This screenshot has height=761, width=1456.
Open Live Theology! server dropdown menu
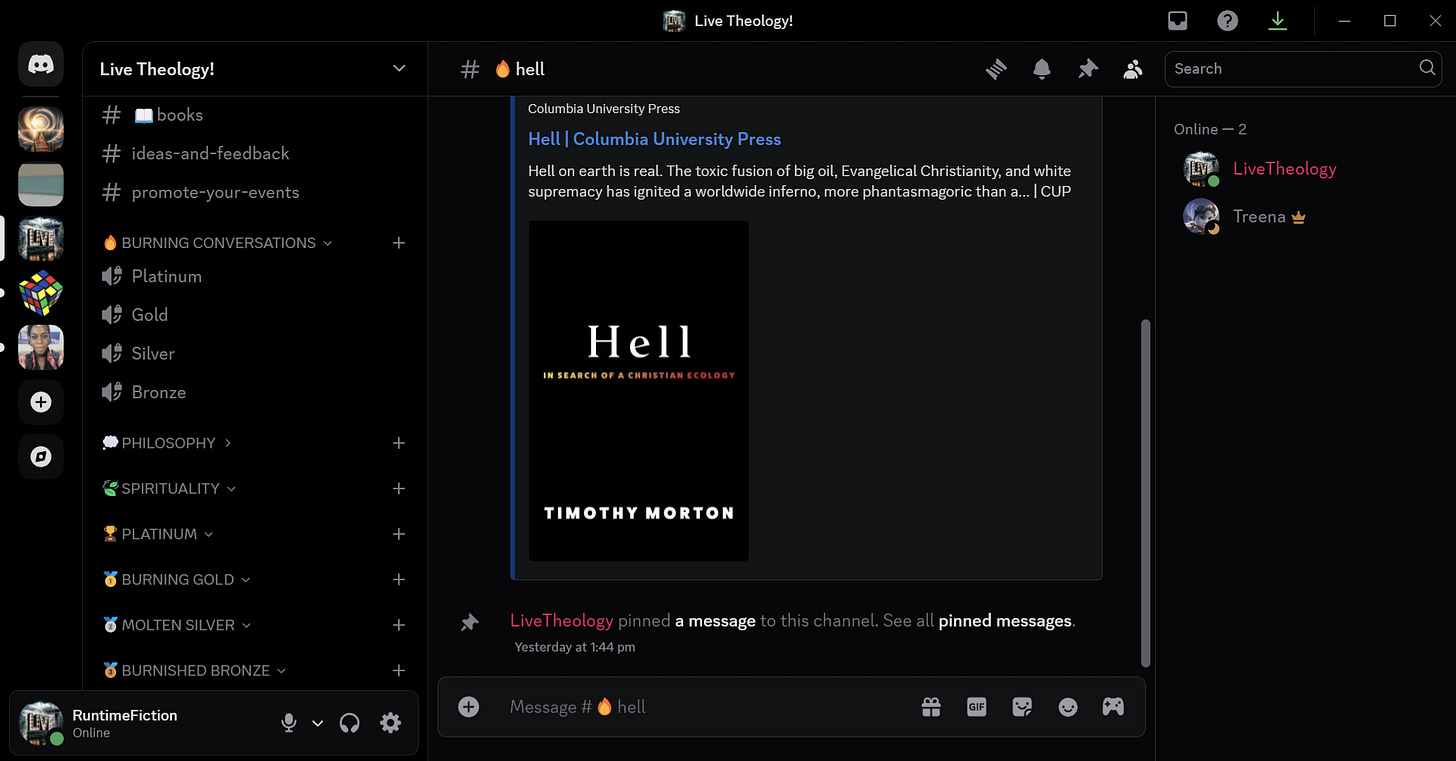click(x=399, y=68)
